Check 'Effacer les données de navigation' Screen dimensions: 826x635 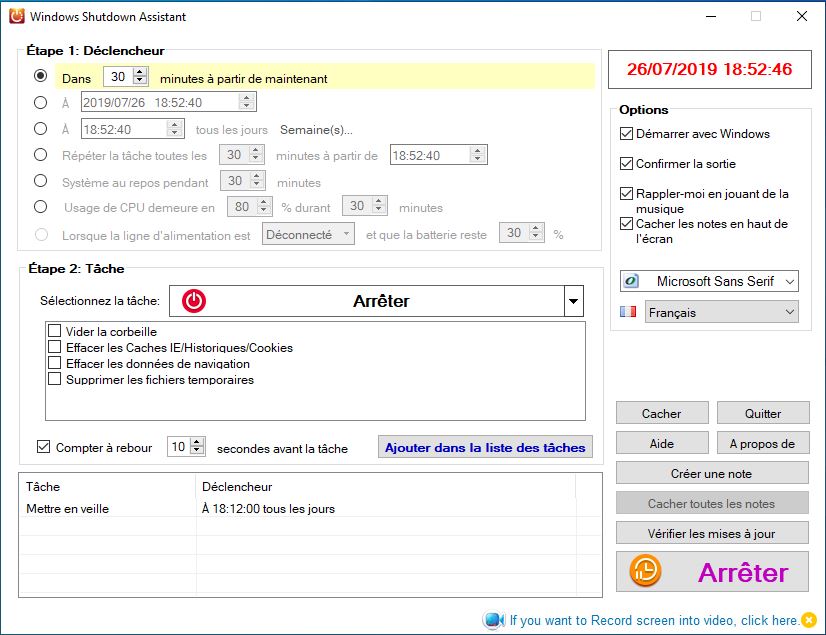(54, 363)
